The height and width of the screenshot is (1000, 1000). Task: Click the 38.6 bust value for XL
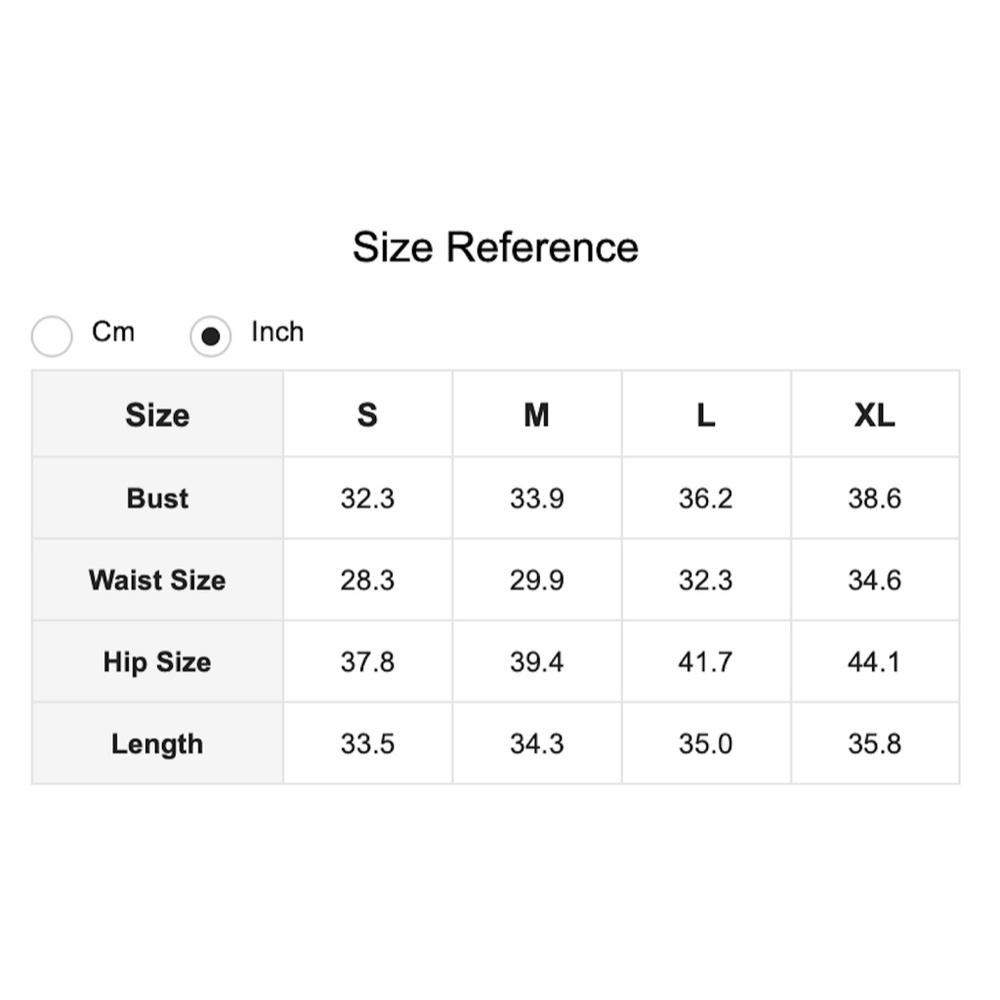coord(875,498)
